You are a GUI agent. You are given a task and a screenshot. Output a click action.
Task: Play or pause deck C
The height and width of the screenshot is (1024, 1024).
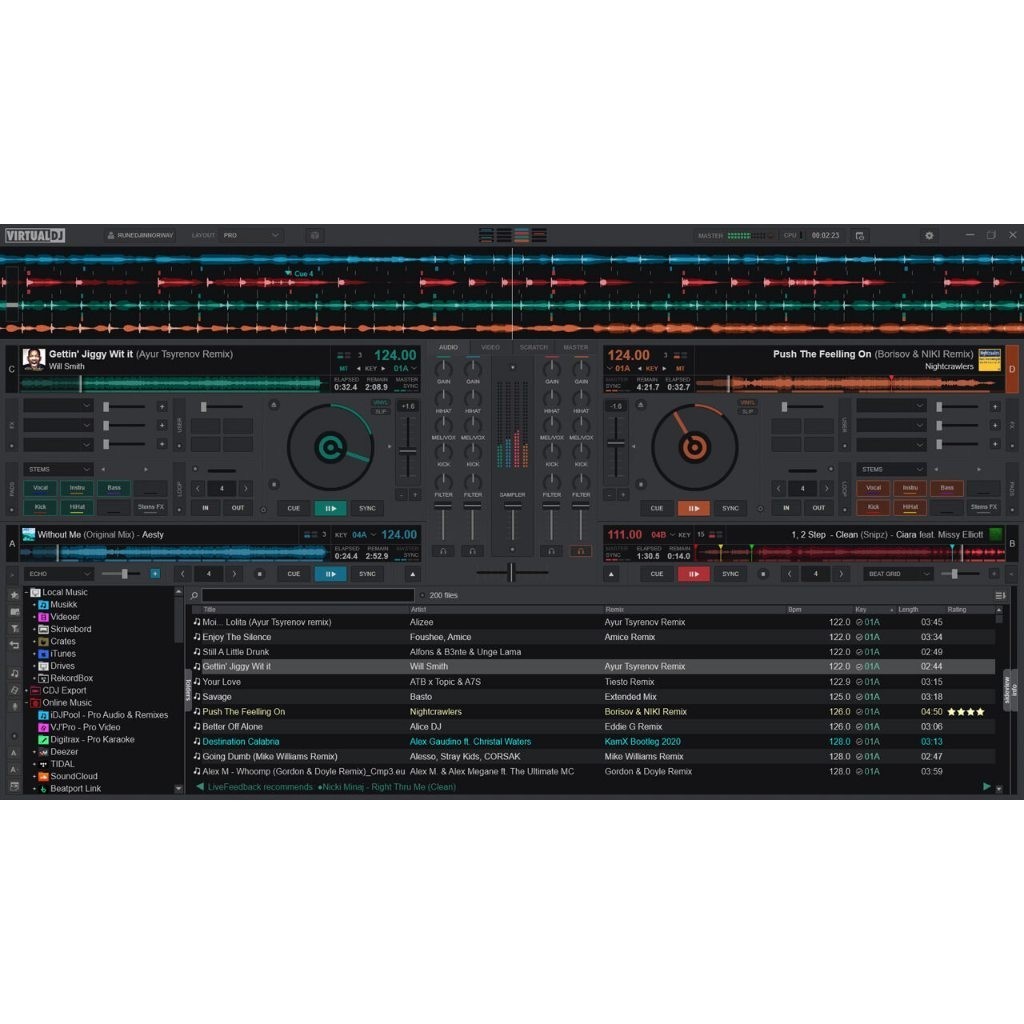(x=330, y=508)
